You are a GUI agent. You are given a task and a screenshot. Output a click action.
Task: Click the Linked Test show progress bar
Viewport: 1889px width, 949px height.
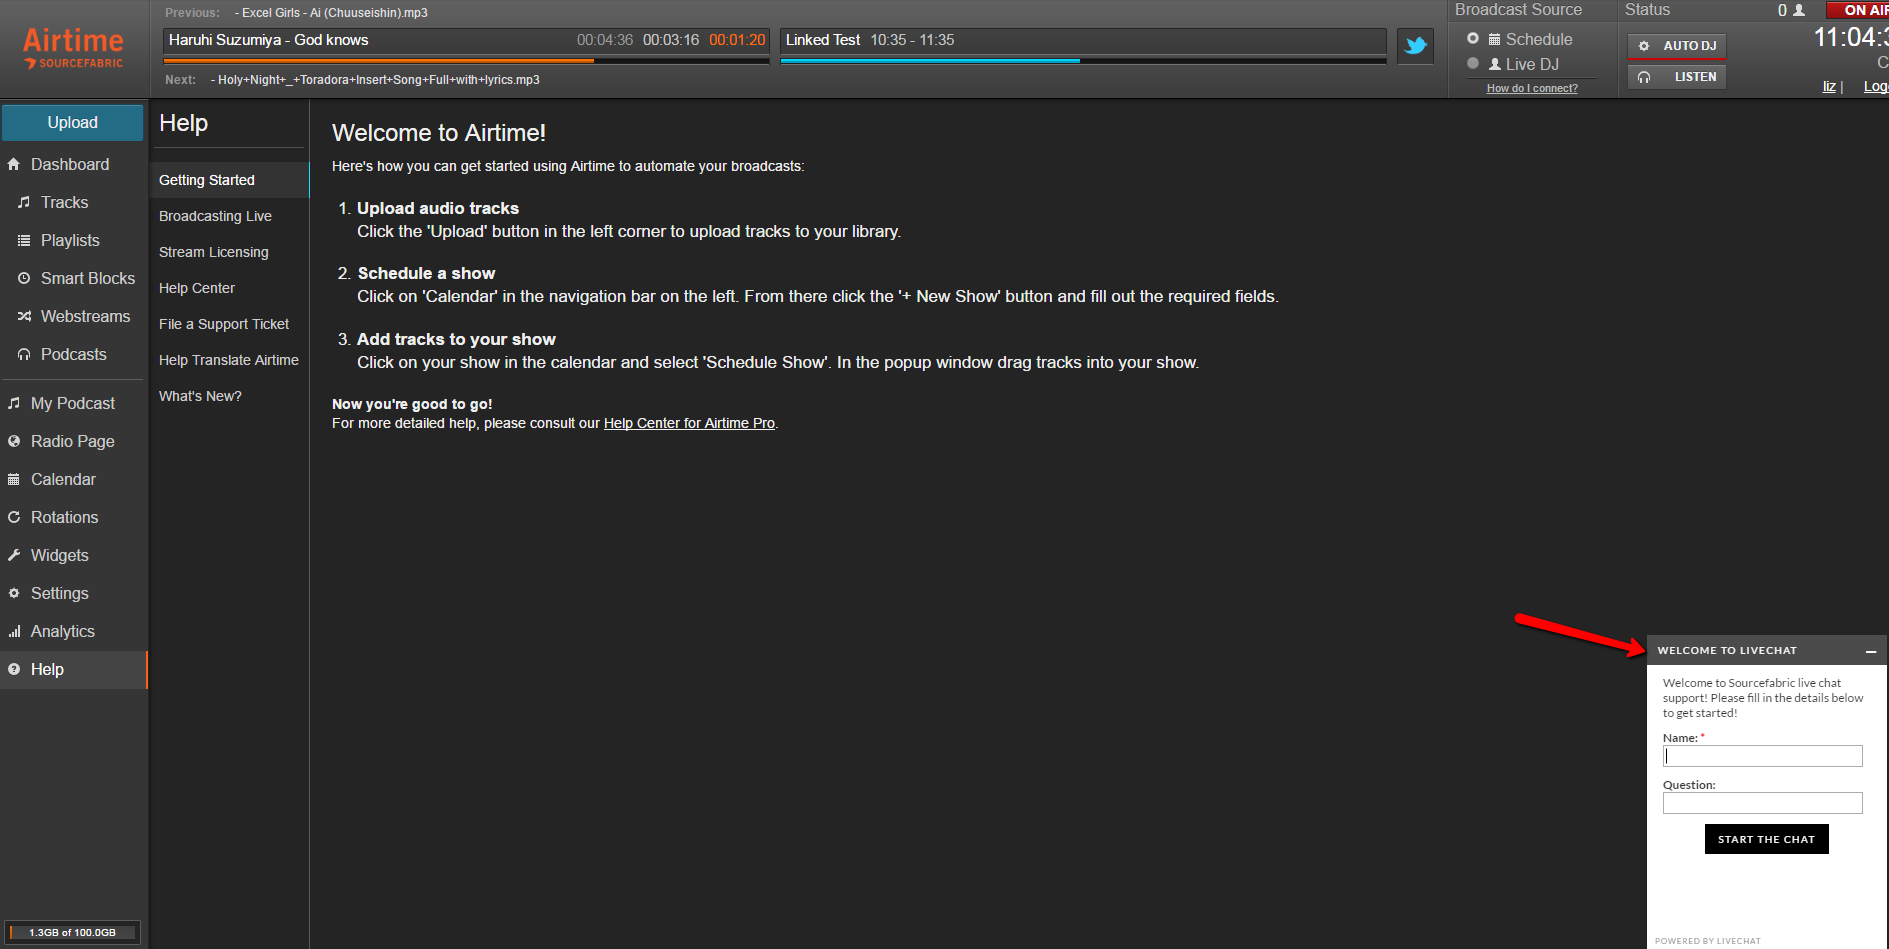tap(1082, 61)
